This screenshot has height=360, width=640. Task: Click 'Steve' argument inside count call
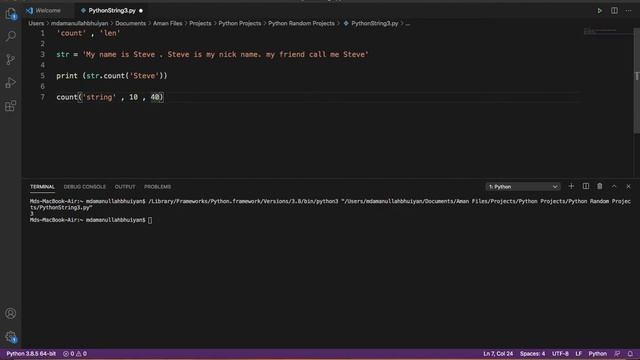tap(144, 76)
